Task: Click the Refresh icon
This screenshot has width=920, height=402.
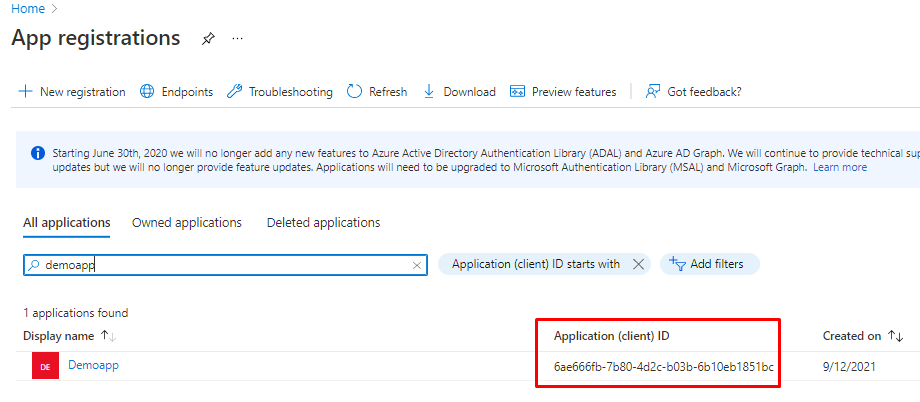Action: click(354, 92)
